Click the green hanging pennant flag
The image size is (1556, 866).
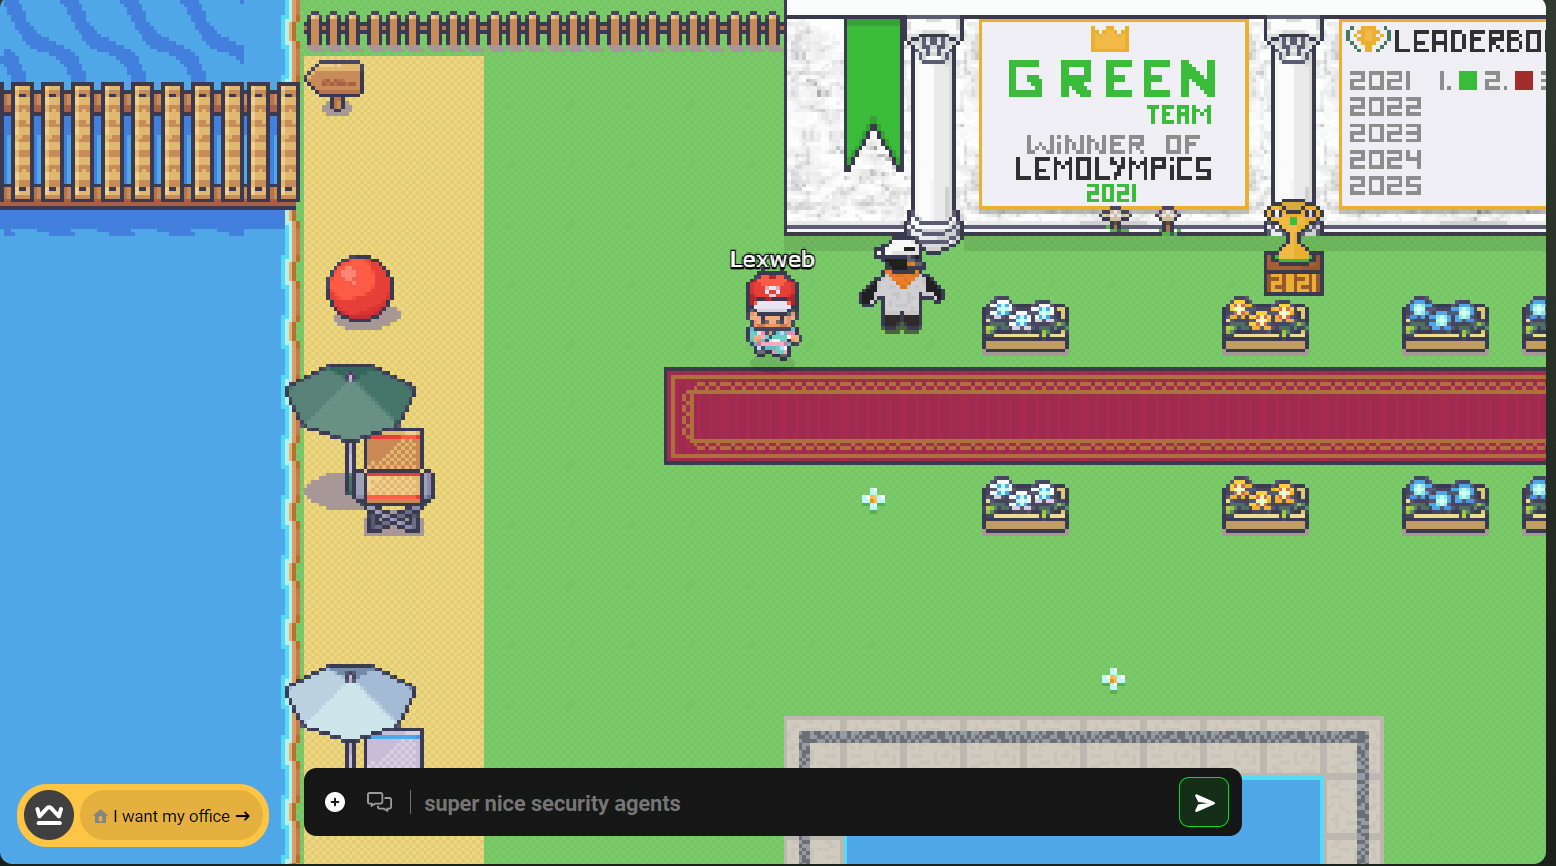click(874, 95)
